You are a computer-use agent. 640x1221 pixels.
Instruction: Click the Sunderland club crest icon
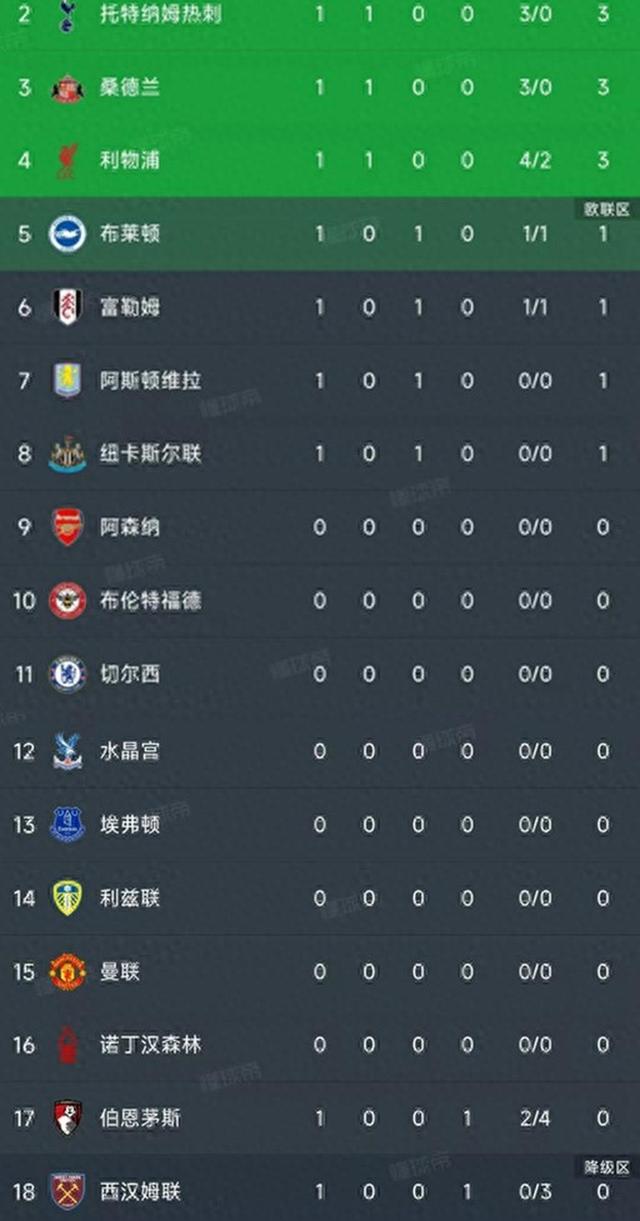[68, 88]
